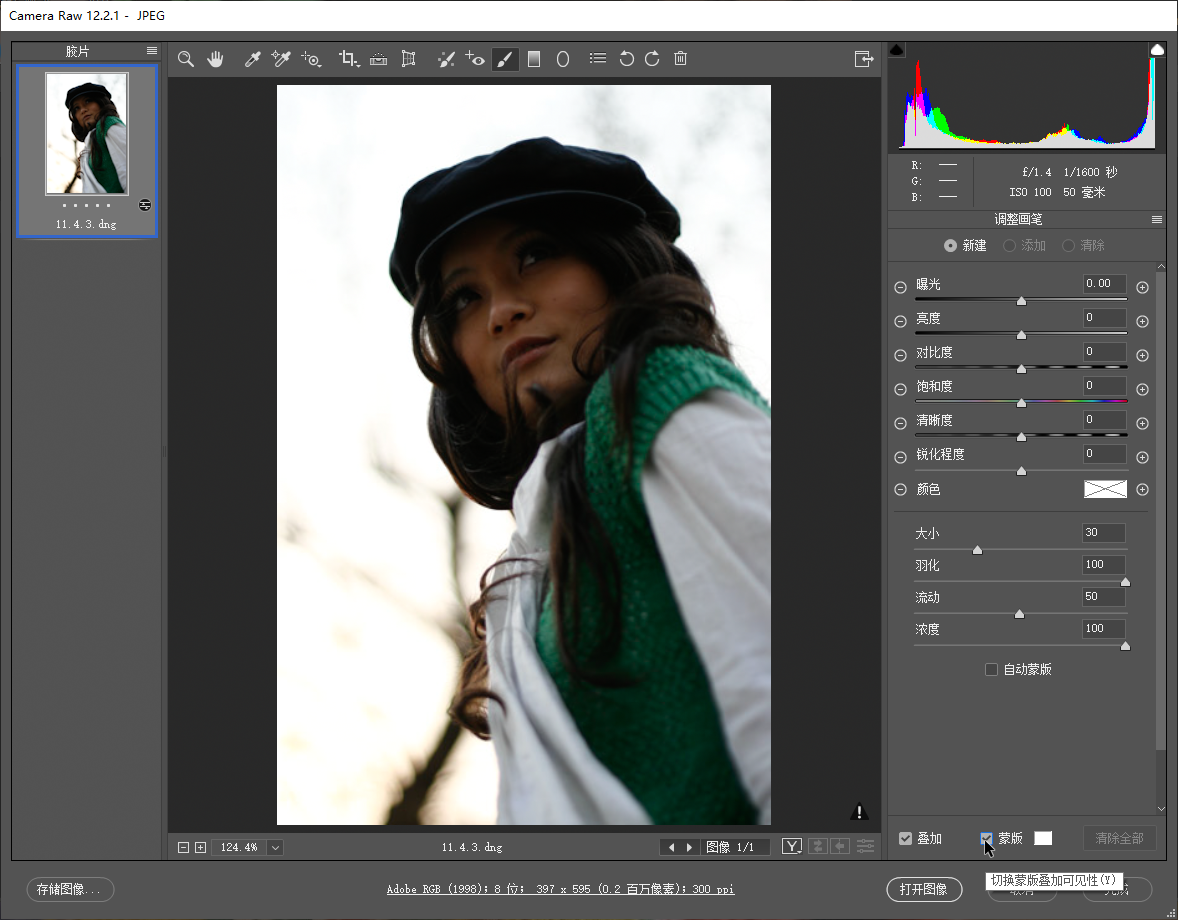Select the White Balance eyedropper tool
Viewport: 1178px width, 920px height.
(252, 60)
